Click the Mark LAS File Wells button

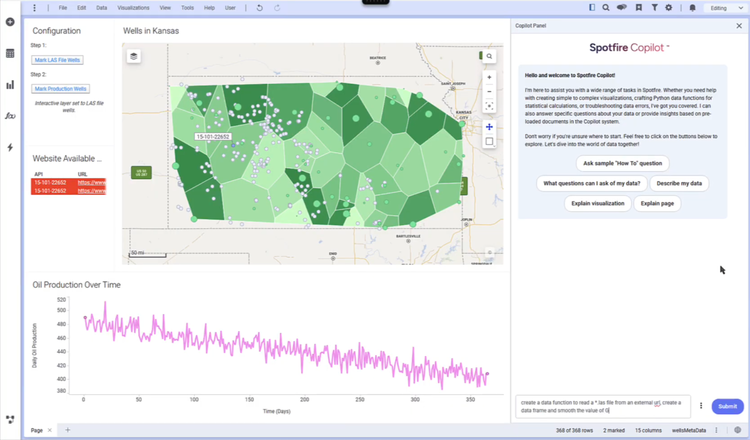57,60
